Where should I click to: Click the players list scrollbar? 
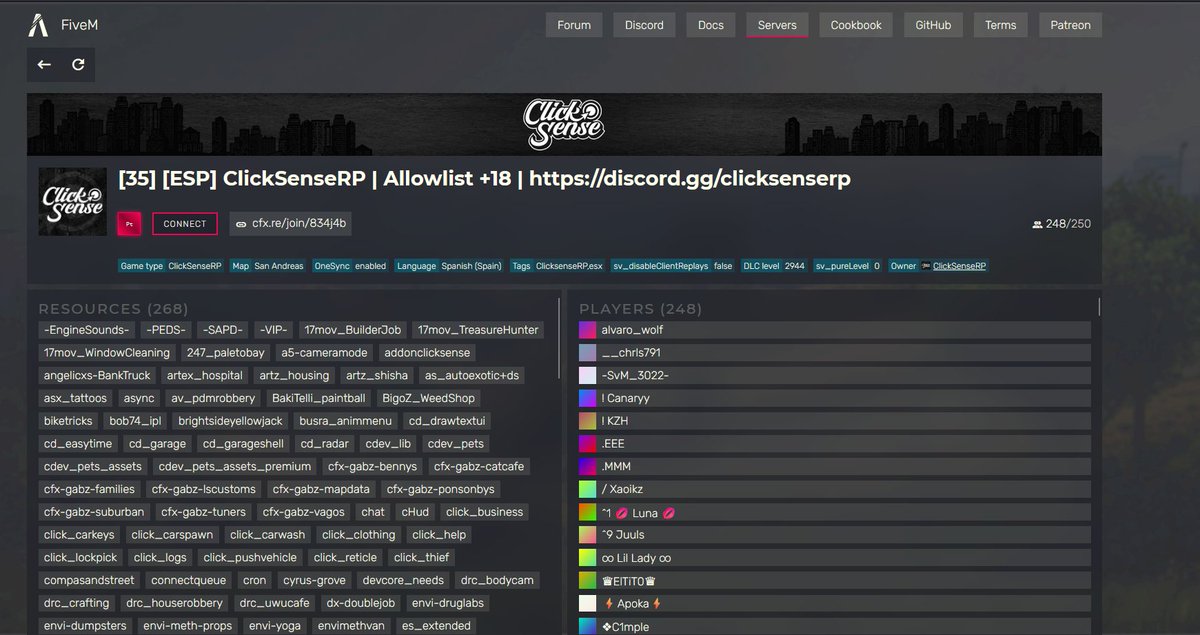(1099, 306)
